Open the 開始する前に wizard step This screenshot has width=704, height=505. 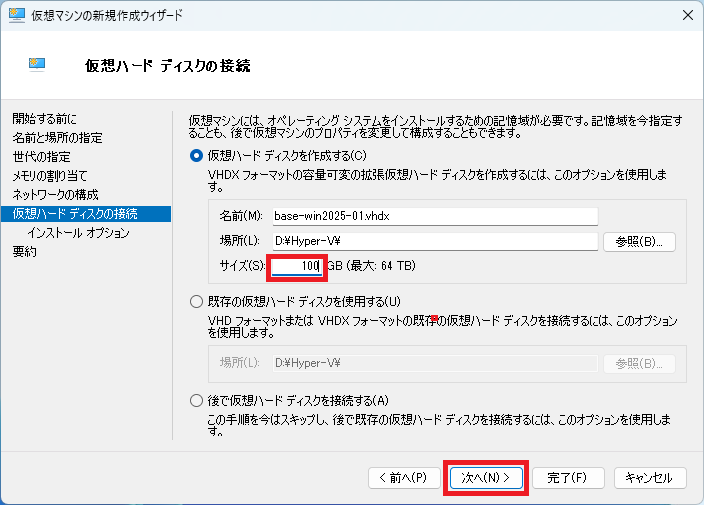coord(44,119)
